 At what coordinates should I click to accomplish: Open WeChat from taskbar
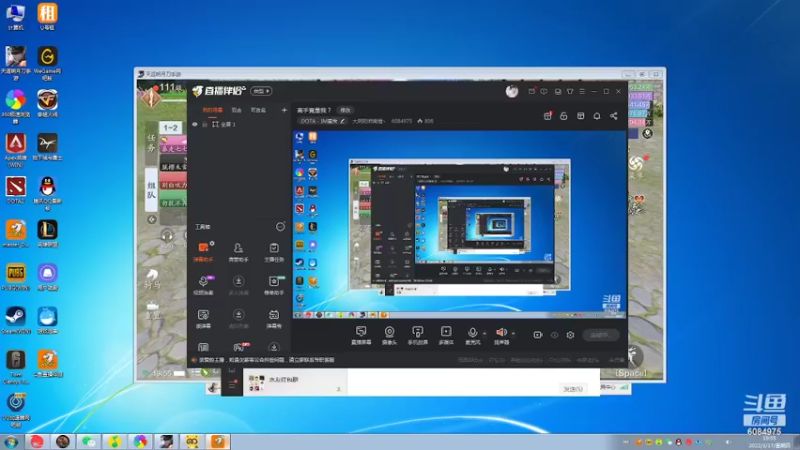coord(89,442)
